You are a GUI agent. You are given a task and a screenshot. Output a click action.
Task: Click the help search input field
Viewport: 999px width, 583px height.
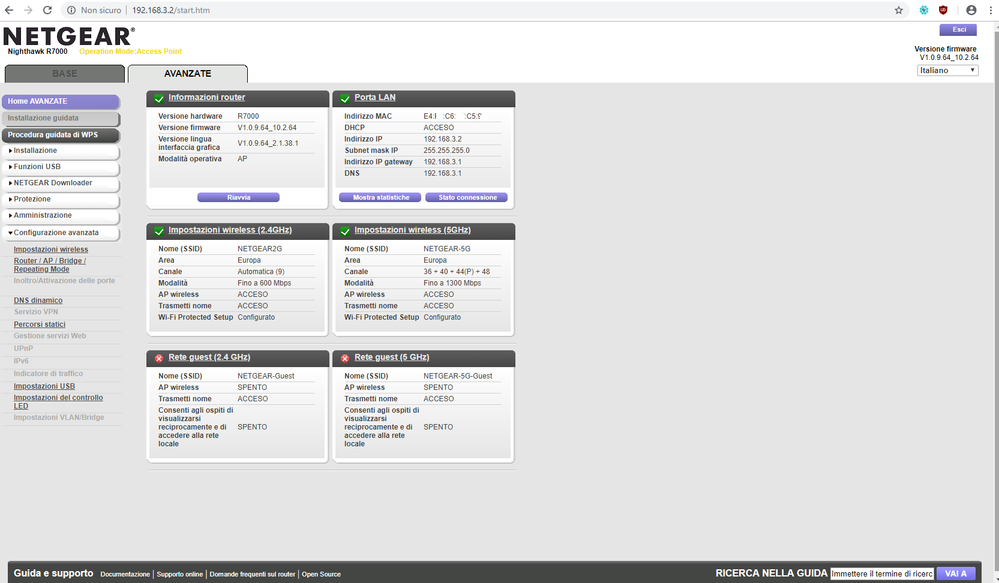(x=882, y=573)
